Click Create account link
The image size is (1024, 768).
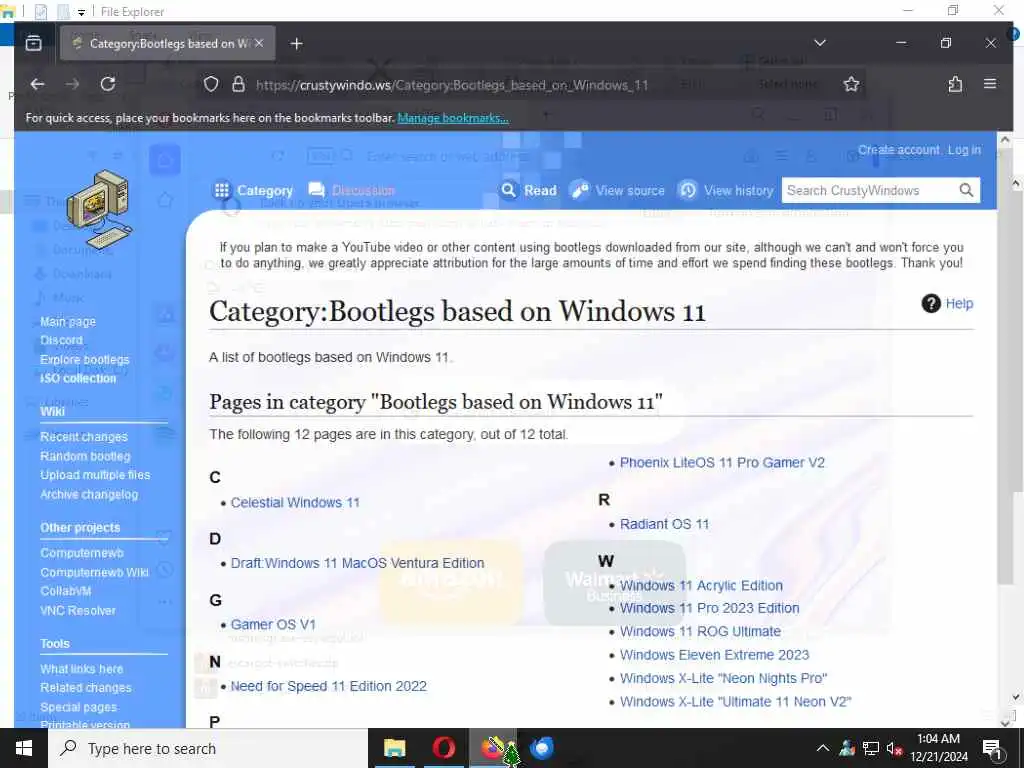[899, 150]
